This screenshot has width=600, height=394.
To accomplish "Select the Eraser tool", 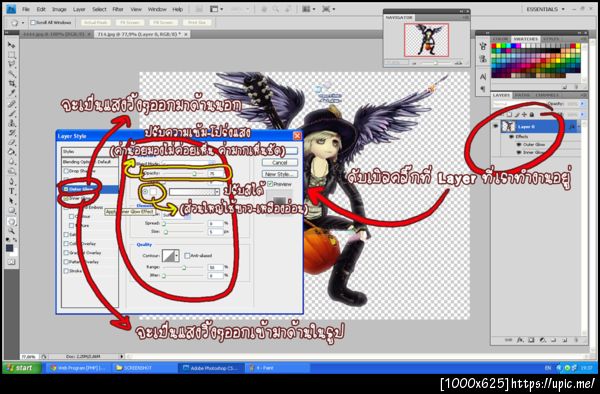I will click(x=11, y=142).
